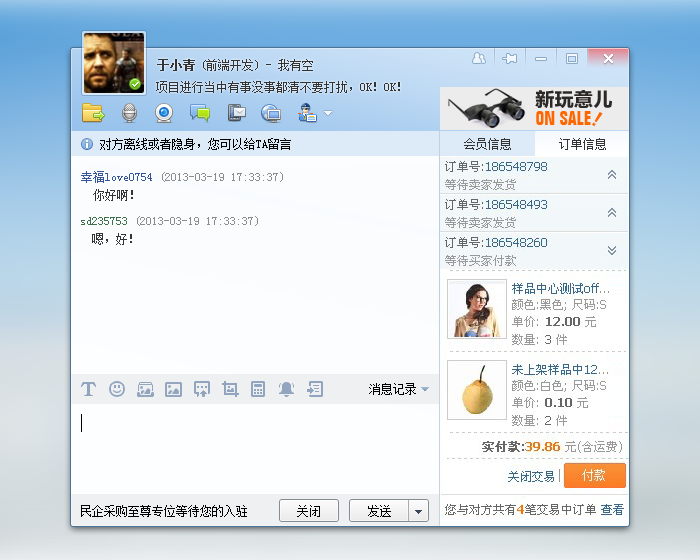Open the font formatting T tool
Viewport: 700px width, 560px height.
(88, 389)
